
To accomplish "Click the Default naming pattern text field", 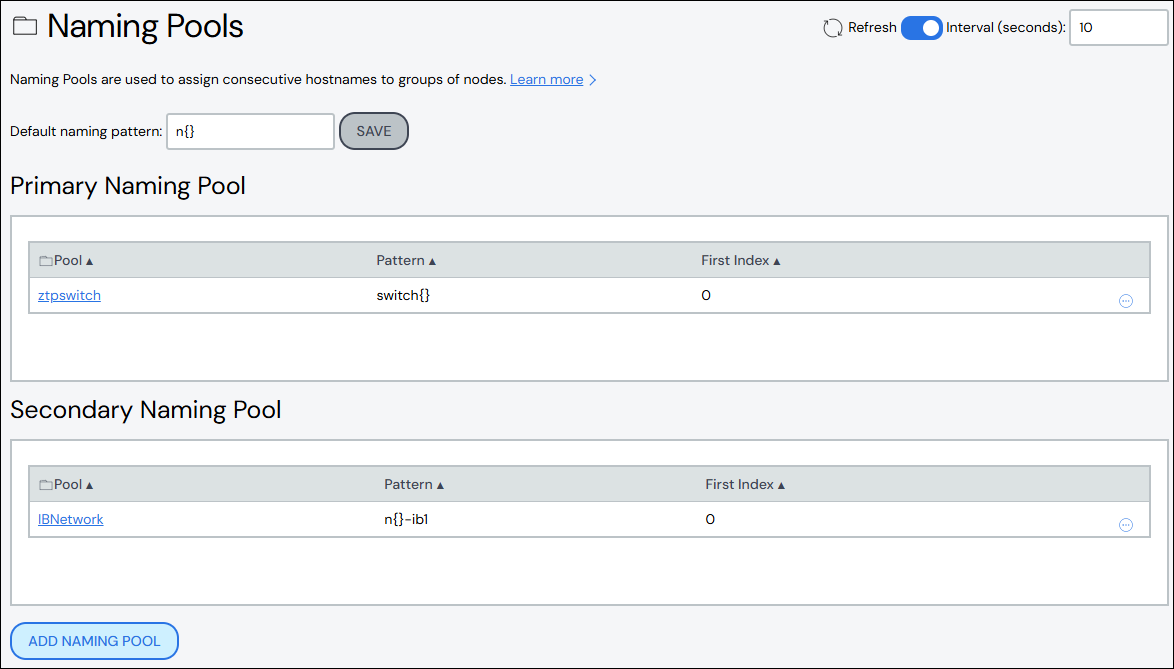I will coord(250,131).
